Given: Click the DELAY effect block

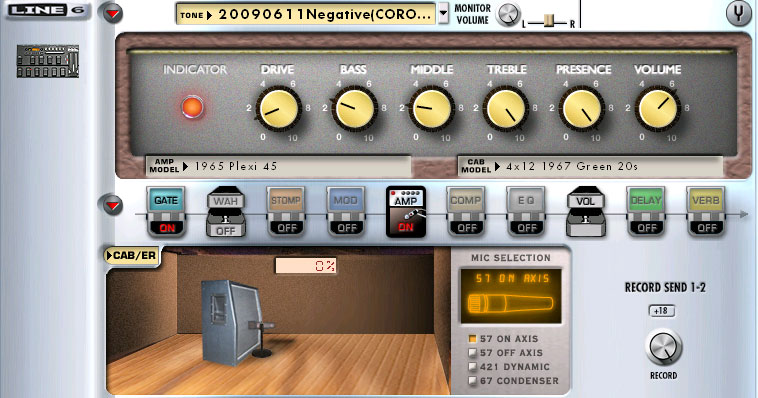Looking at the screenshot, I should pos(646,212).
